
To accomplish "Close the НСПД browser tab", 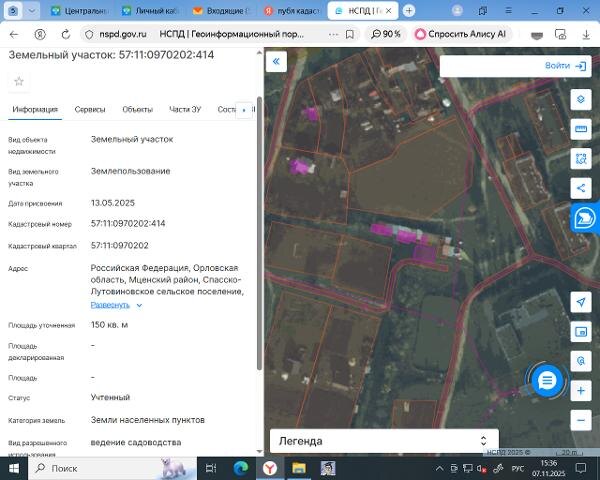I will [x=388, y=11].
